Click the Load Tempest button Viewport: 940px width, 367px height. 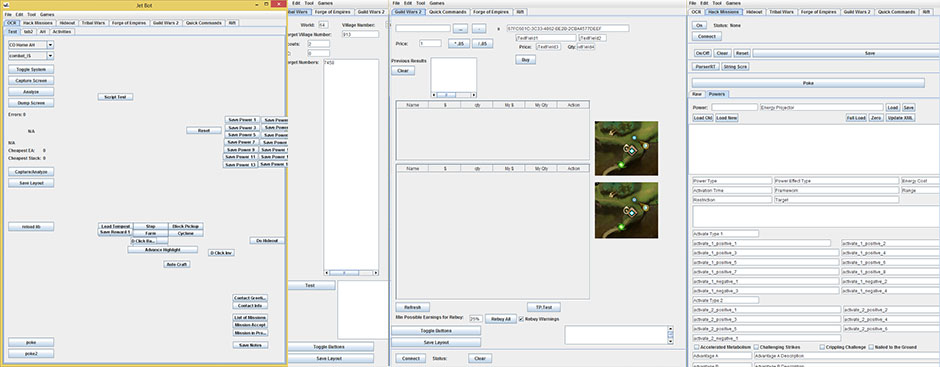click(x=116, y=226)
